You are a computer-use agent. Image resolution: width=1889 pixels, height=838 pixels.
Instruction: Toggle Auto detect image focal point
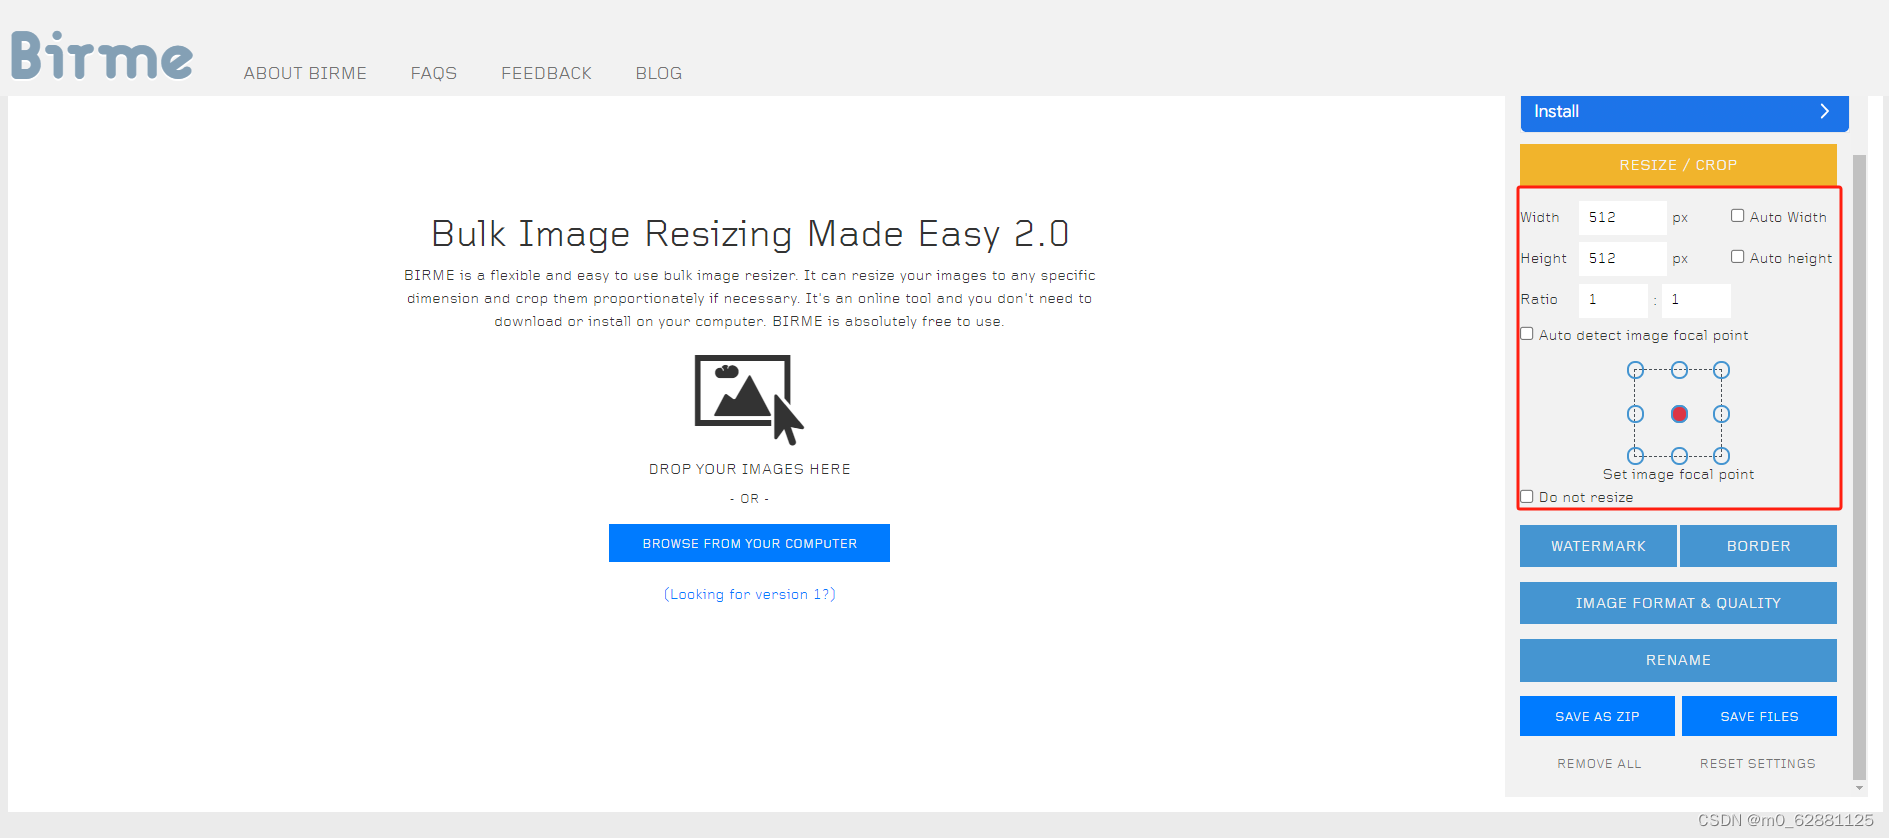[1527, 334]
